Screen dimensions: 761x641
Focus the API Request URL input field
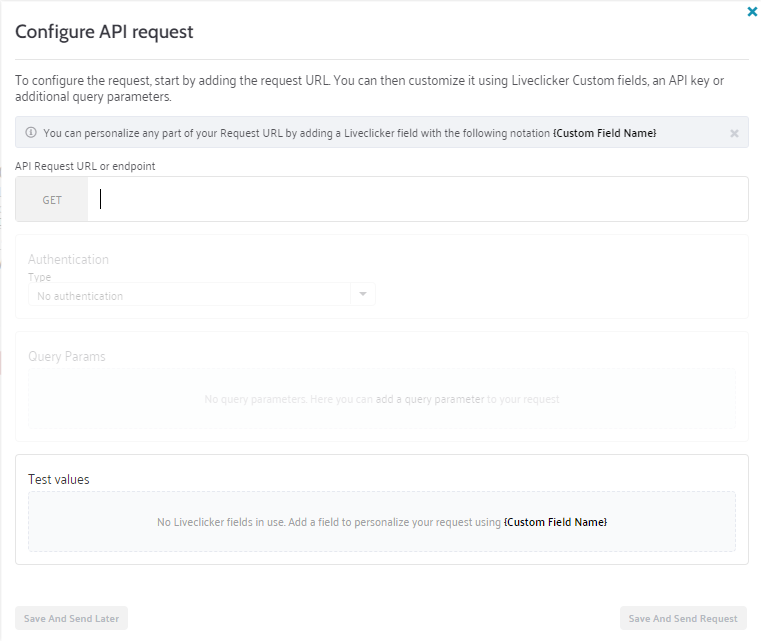[420, 200]
